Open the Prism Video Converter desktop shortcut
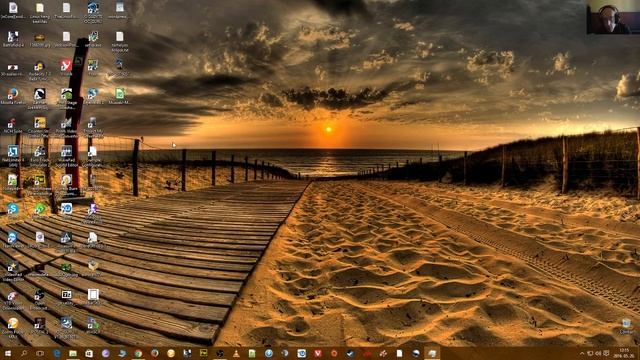Image resolution: width=640 pixels, height=360 pixels. [x=67, y=126]
